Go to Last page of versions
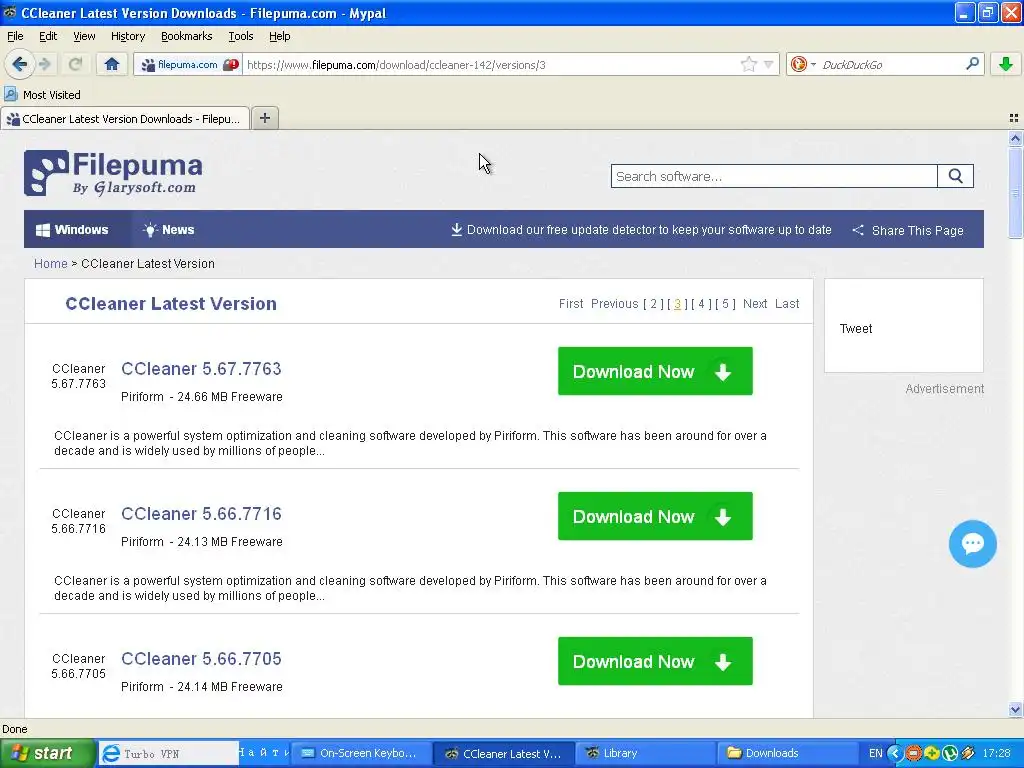This screenshot has height=768, width=1024. [x=787, y=304]
